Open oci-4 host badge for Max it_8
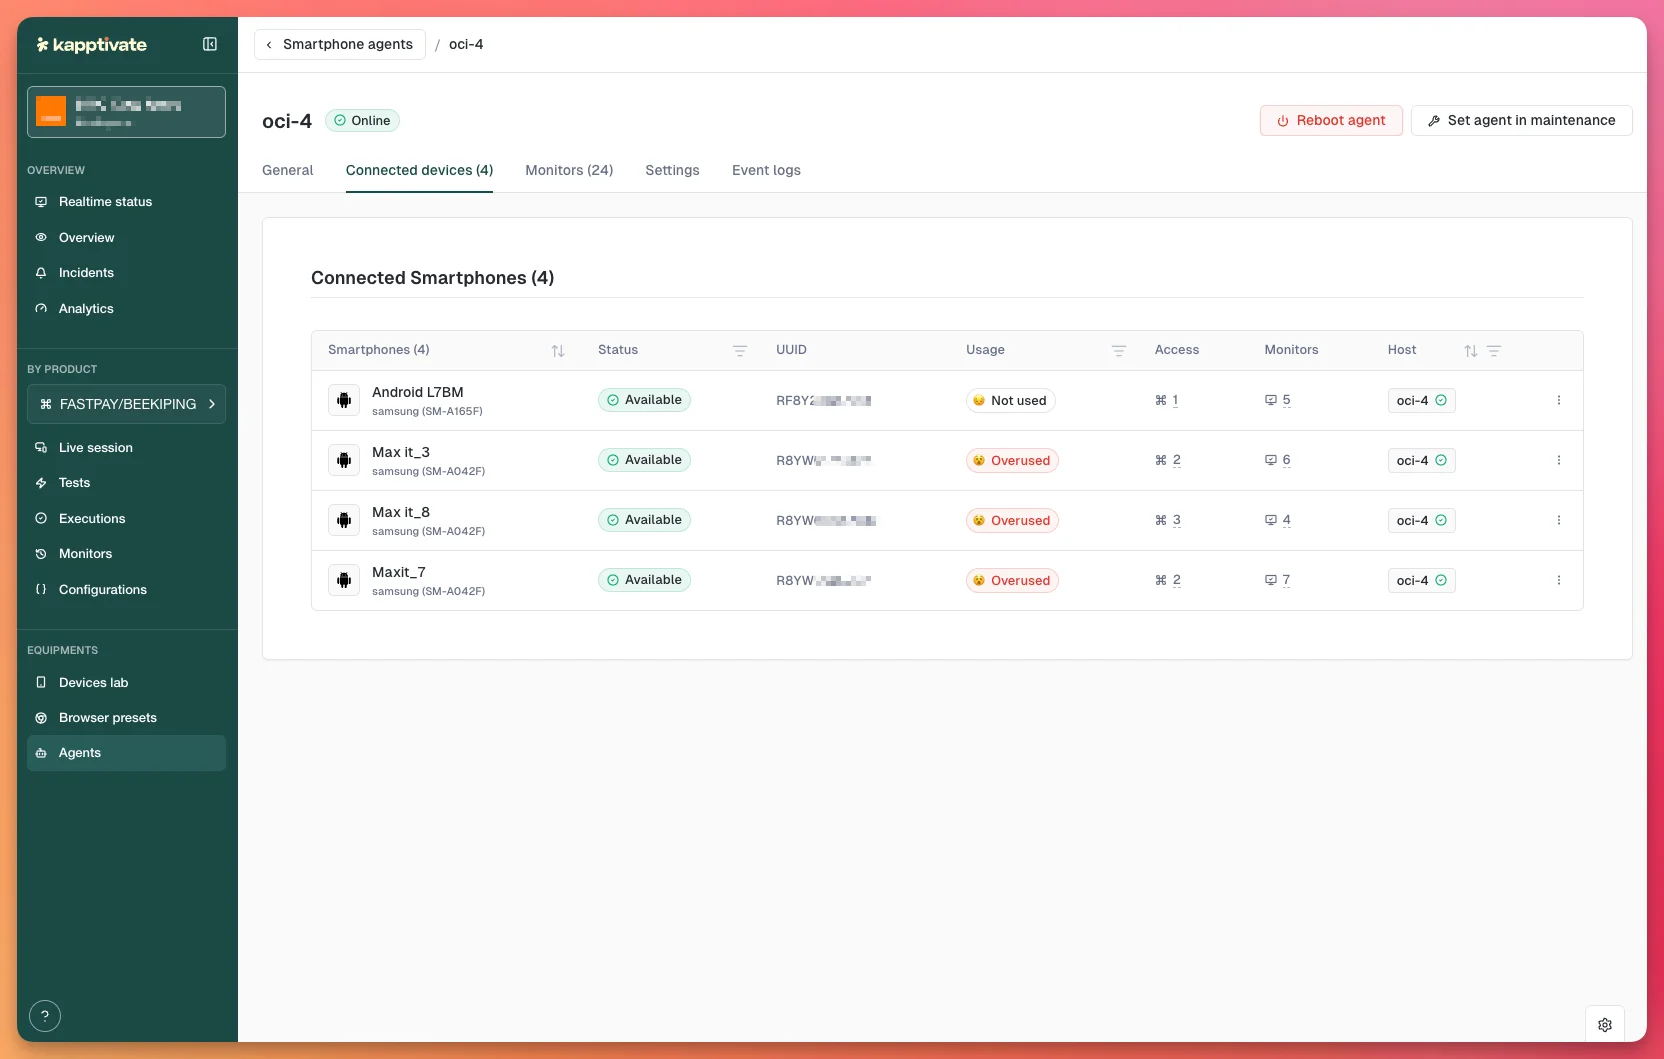1664x1059 pixels. click(x=1421, y=521)
